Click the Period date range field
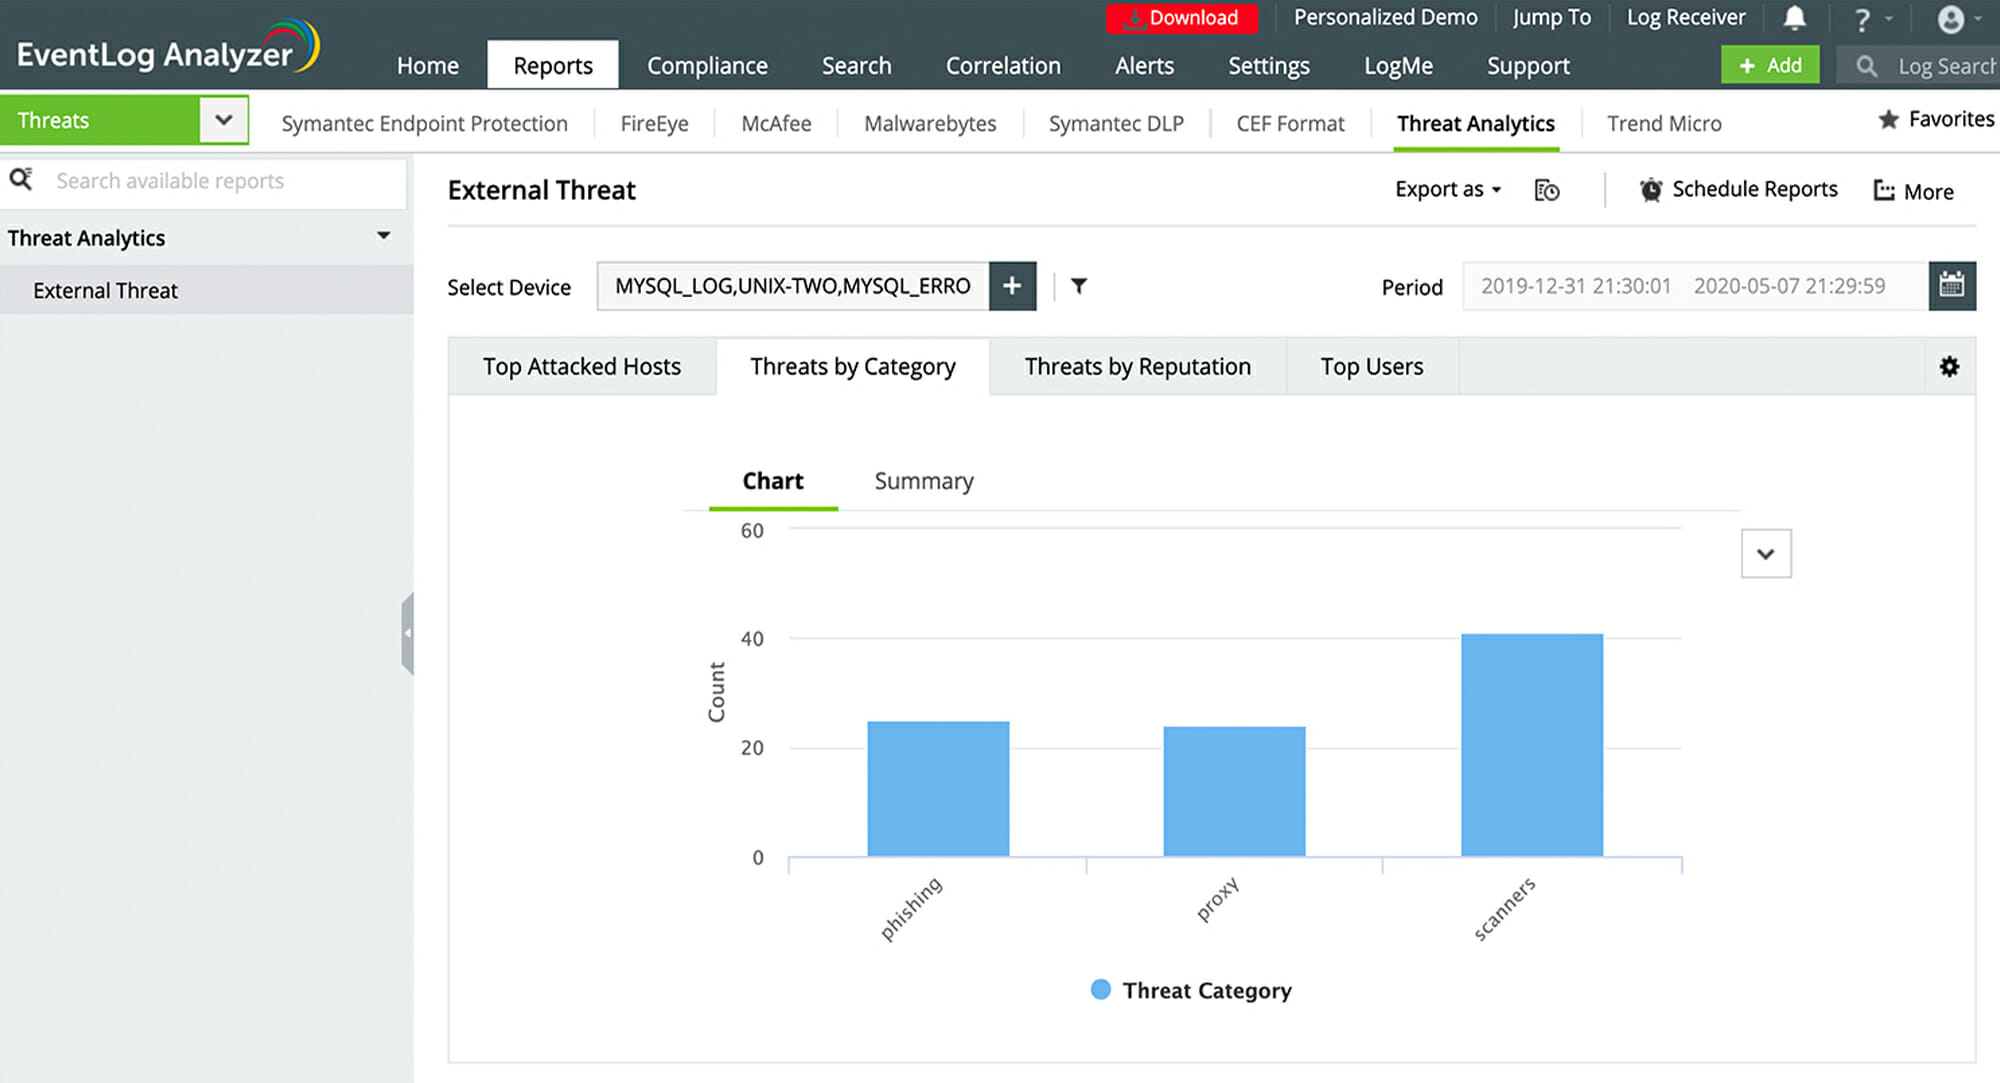Screen dimensions: 2000x1083 [x=1696, y=286]
